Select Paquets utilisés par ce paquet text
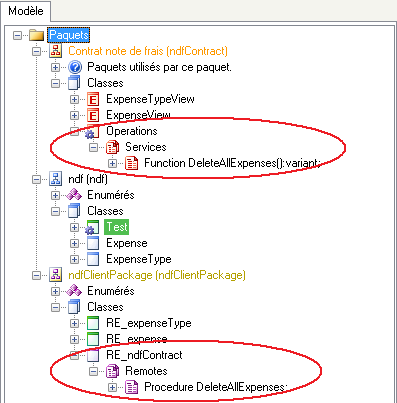This screenshot has height=403, width=397. [159, 67]
